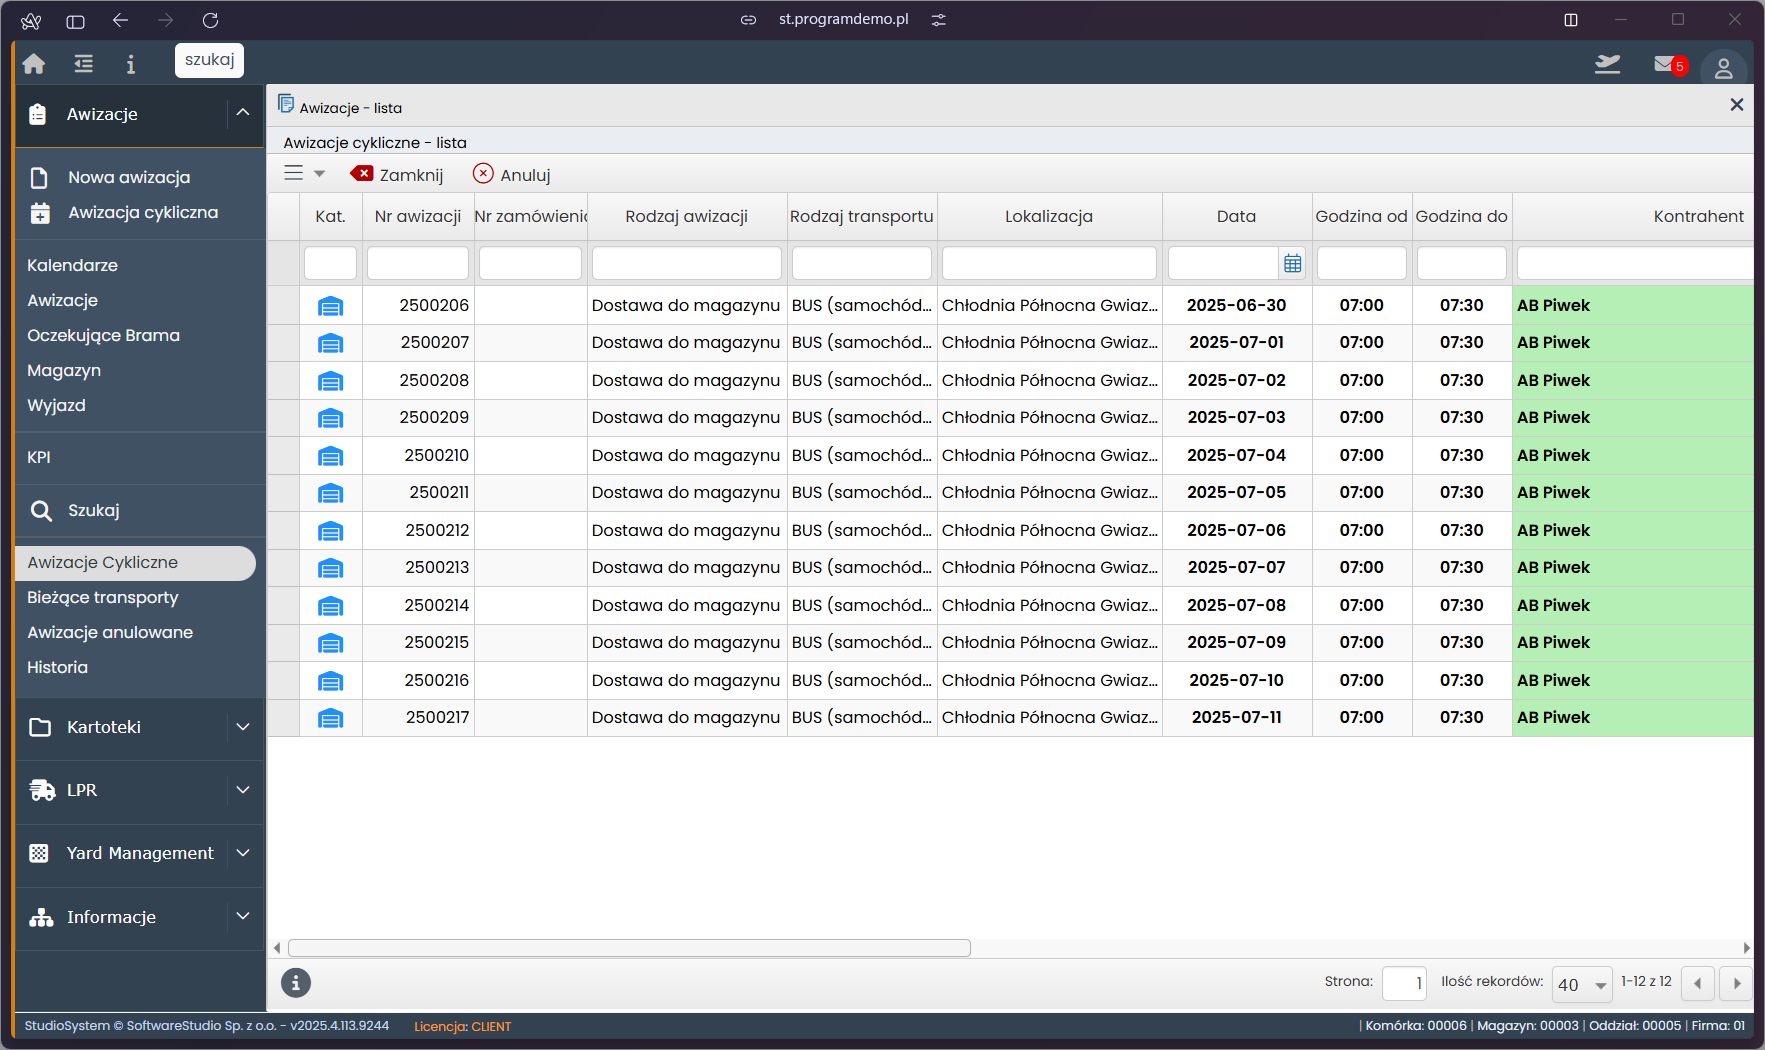Click the calendar picker in Data filter
Viewport: 1765px width, 1050px height.
(x=1292, y=263)
